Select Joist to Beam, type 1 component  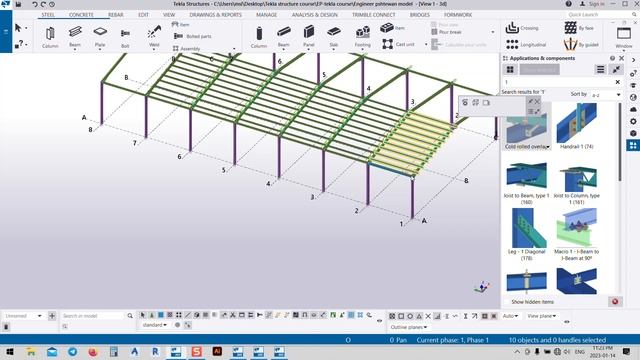click(527, 184)
